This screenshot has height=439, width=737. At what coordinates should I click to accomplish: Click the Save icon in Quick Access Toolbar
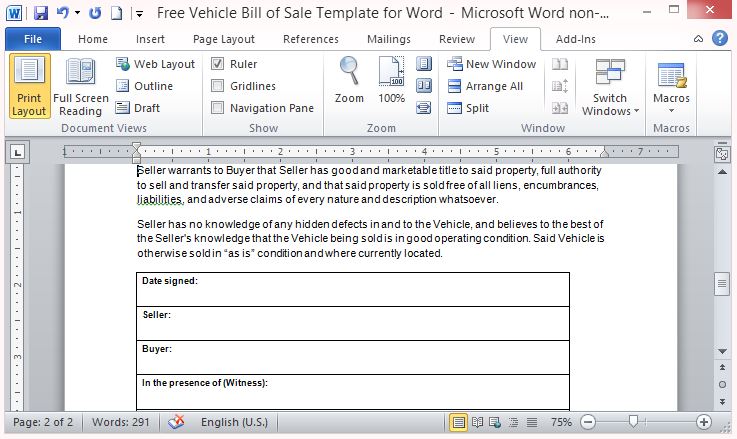[x=41, y=14]
